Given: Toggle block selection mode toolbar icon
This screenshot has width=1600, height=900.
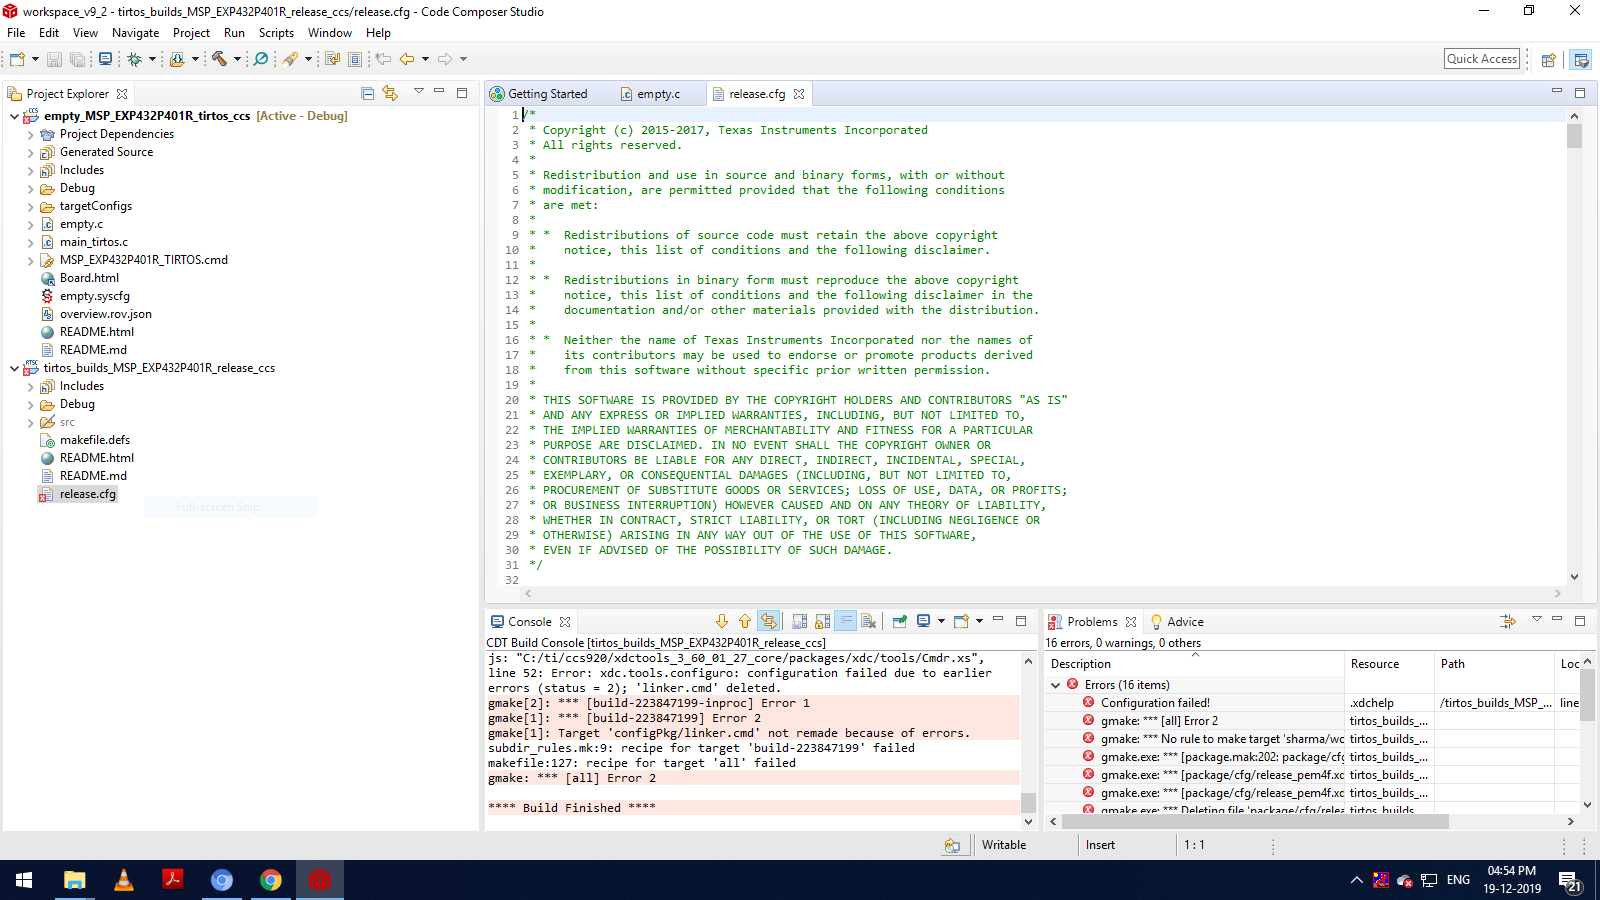Looking at the screenshot, I should point(355,59).
